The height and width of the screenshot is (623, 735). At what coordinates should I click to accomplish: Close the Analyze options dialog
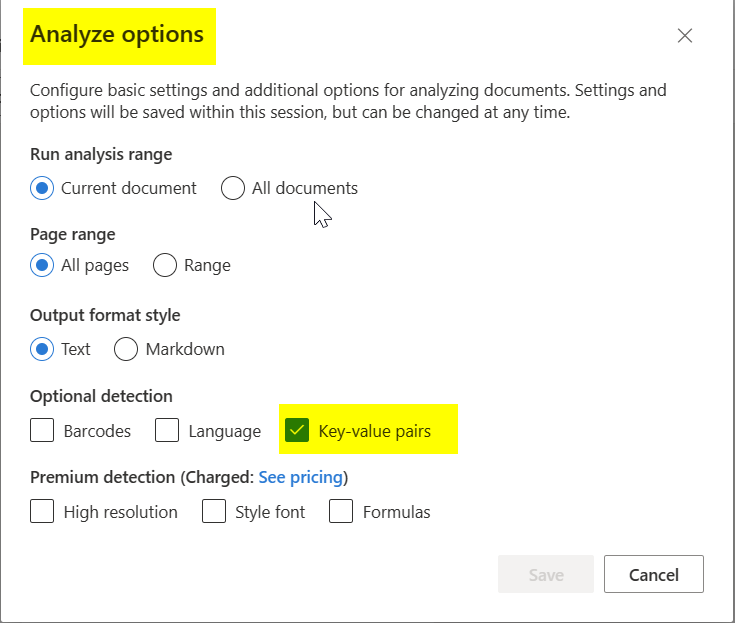coord(684,36)
